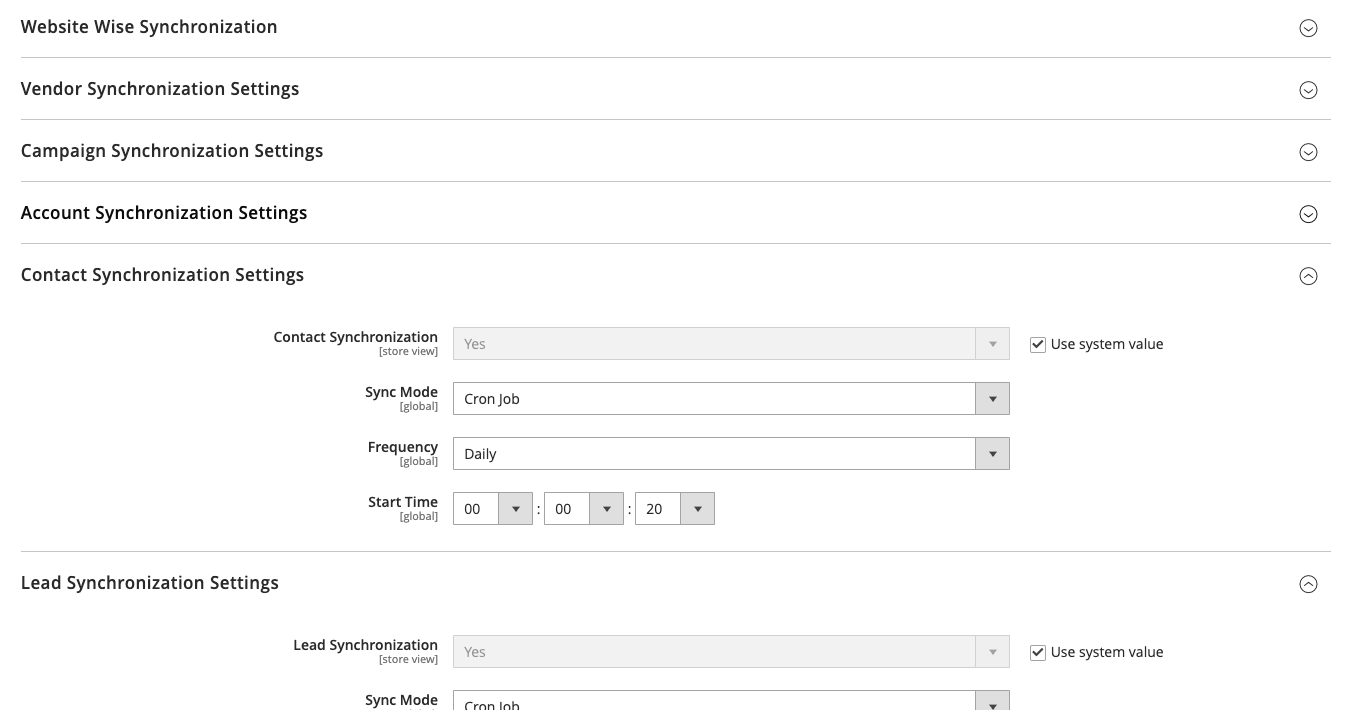Open the Sync Mode dropdown showing Cron Job
The width and height of the screenshot is (1346, 710).
992,398
